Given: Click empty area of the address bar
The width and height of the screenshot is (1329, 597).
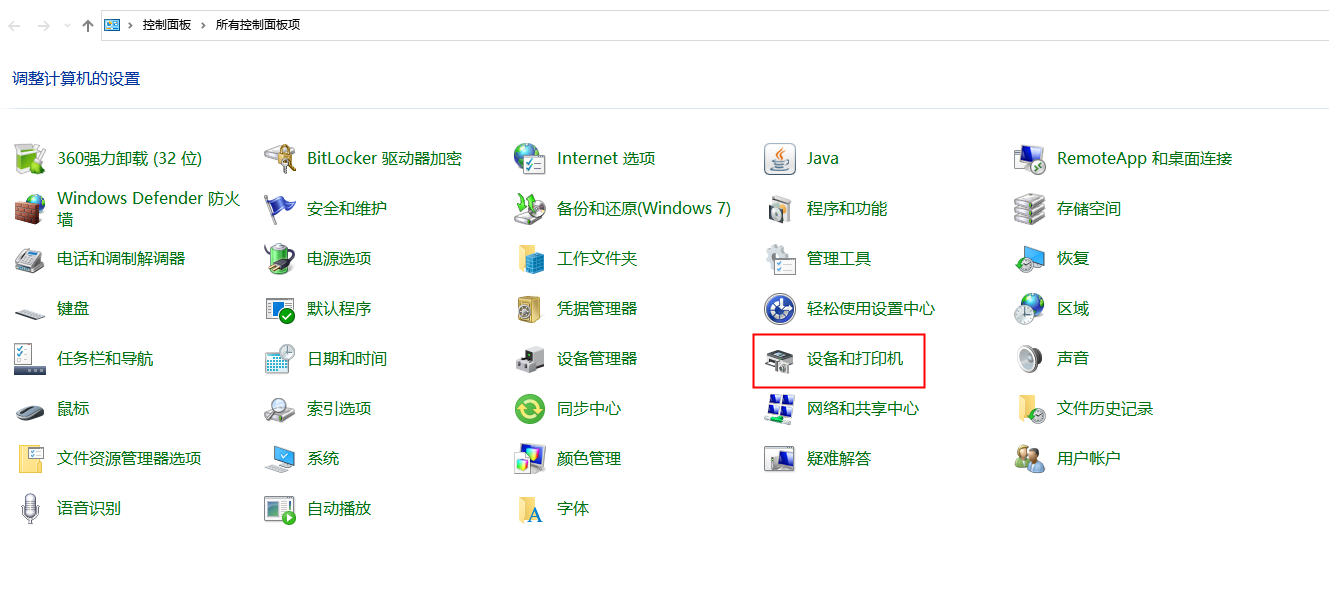Looking at the screenshot, I should tap(800, 25).
